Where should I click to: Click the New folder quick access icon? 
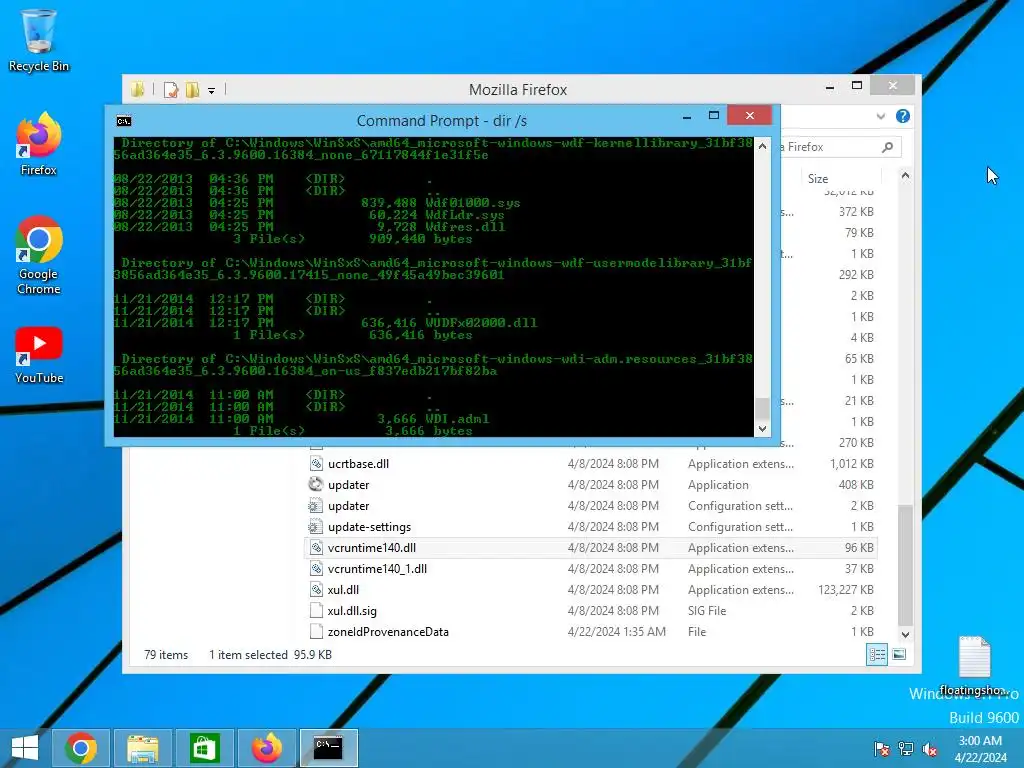tap(193, 89)
